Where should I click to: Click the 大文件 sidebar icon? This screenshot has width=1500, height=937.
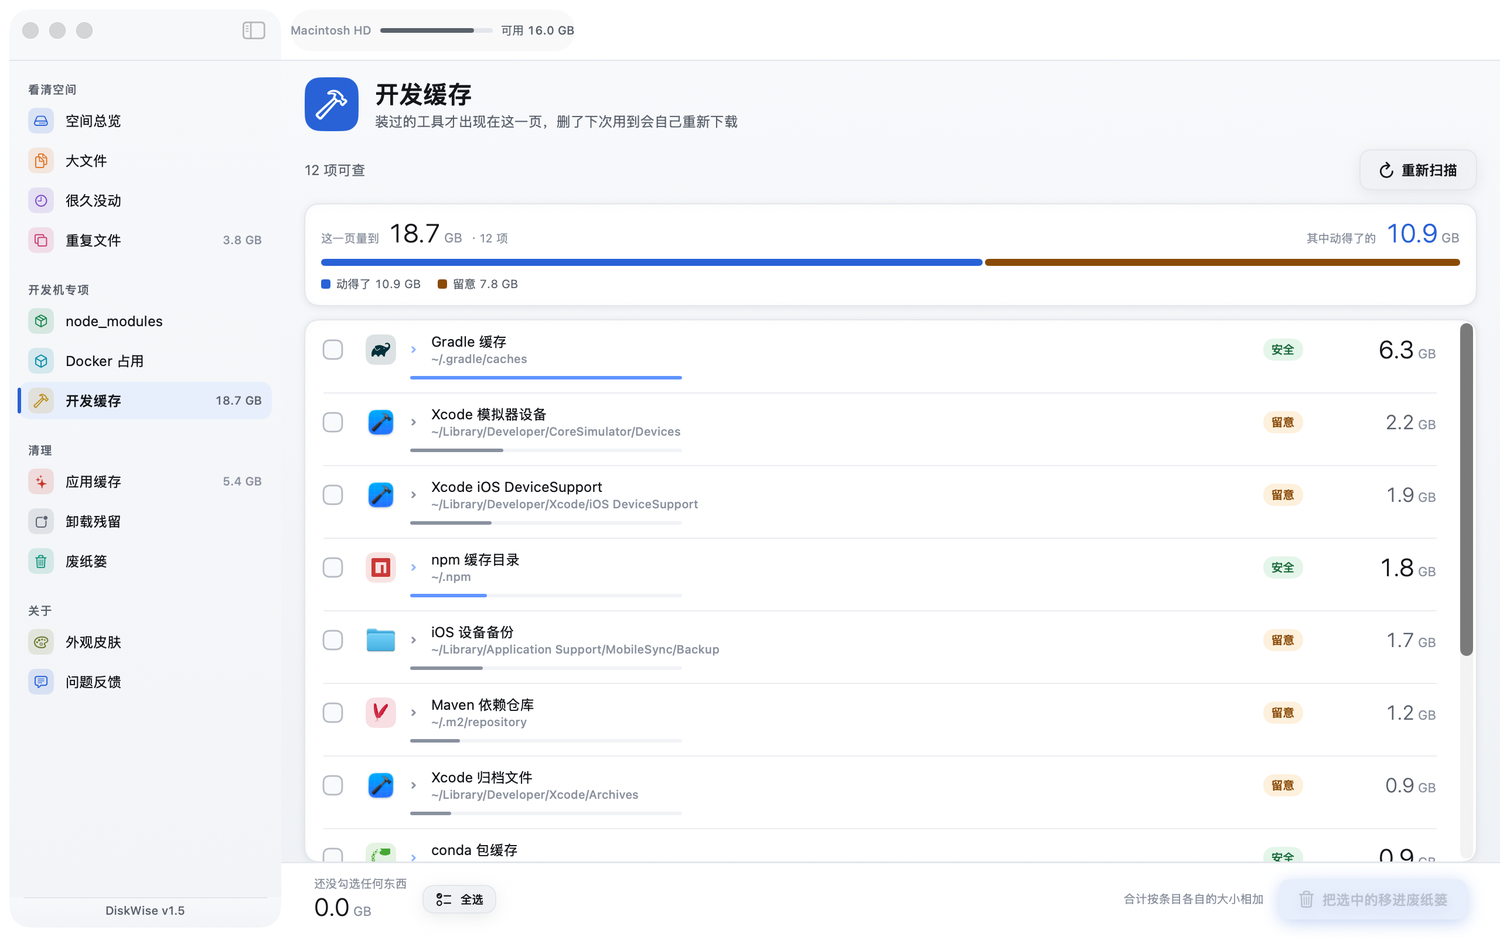tap(41, 161)
